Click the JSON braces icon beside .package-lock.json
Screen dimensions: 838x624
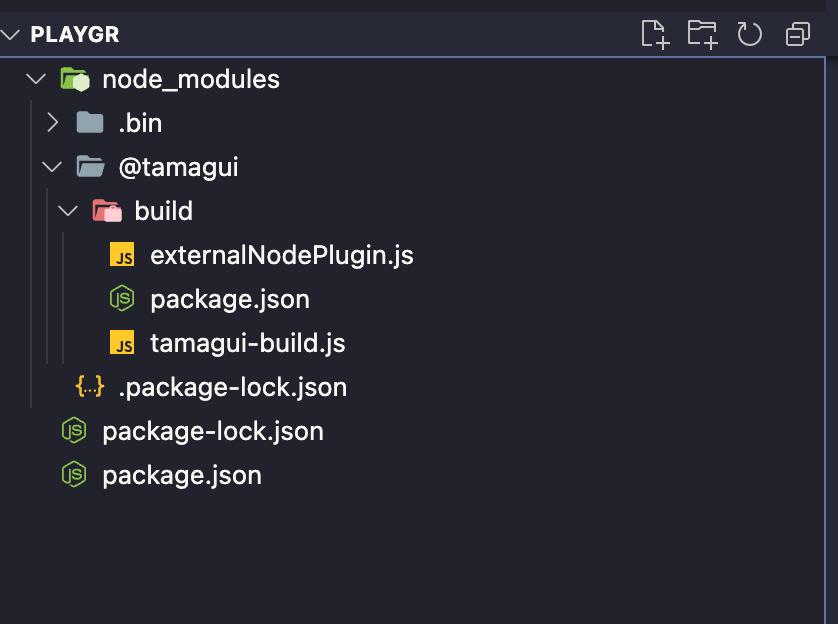point(90,387)
